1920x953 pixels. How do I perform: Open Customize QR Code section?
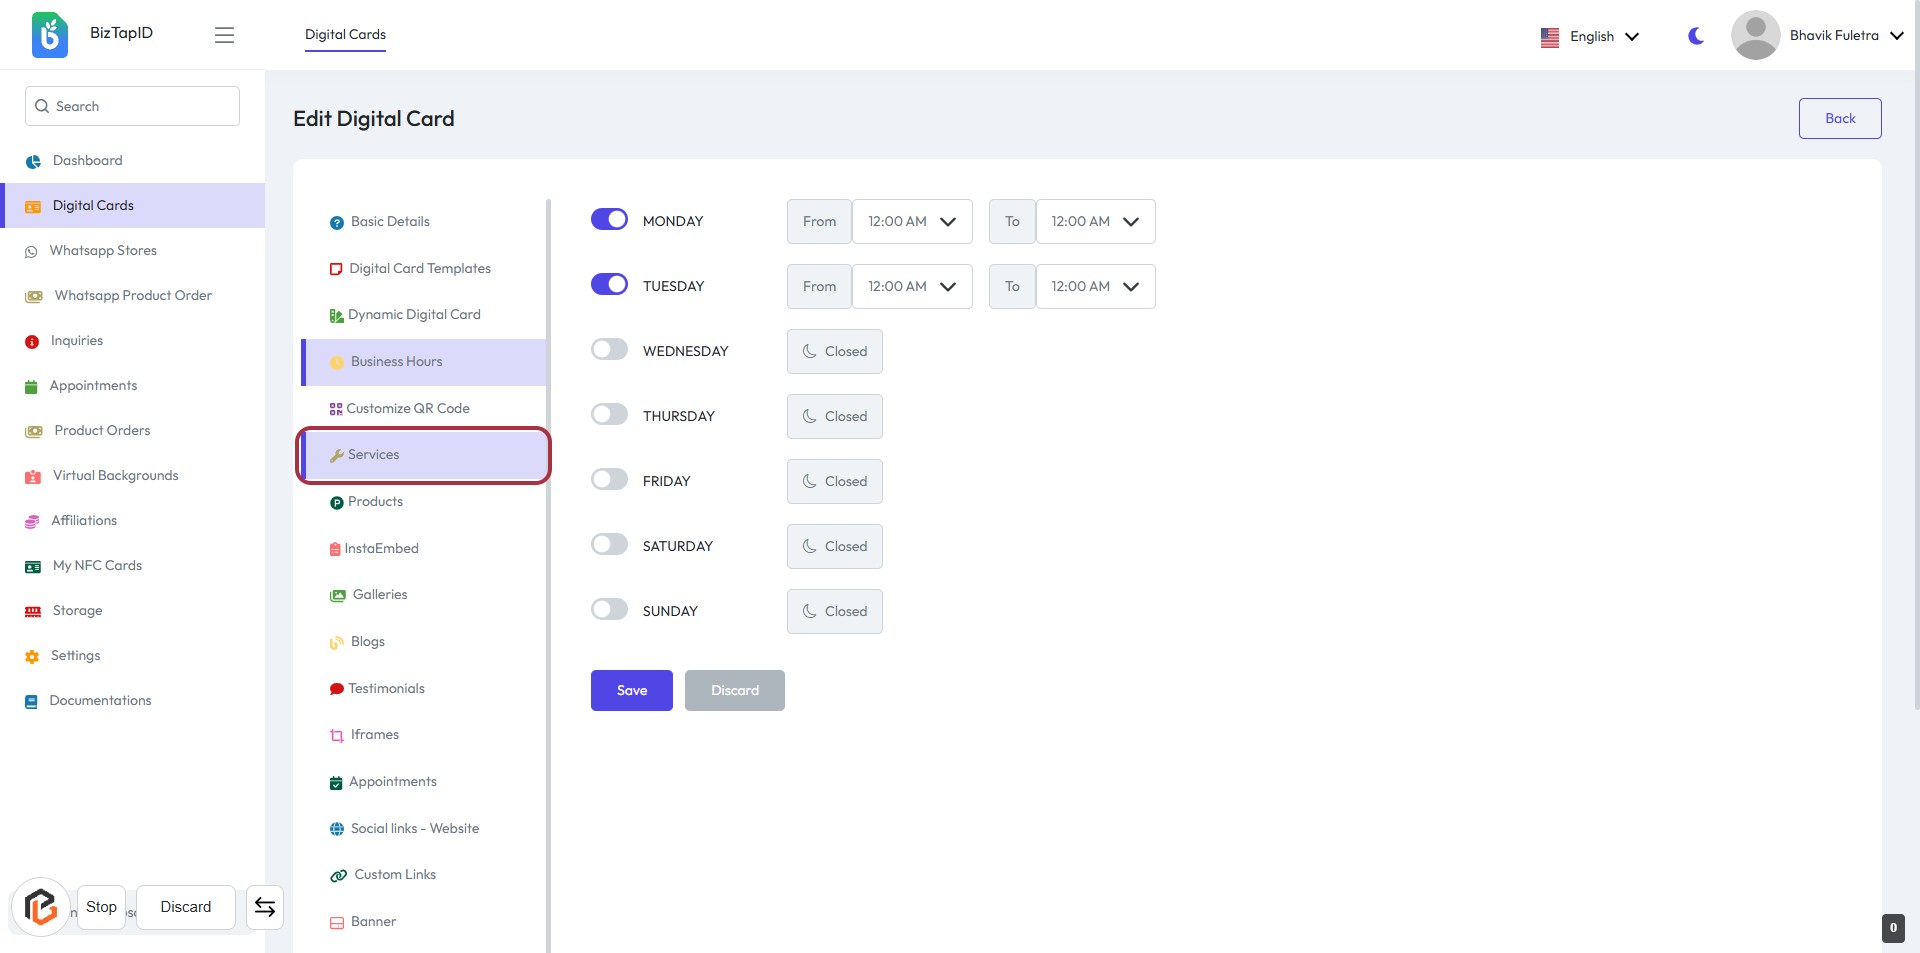pos(408,408)
